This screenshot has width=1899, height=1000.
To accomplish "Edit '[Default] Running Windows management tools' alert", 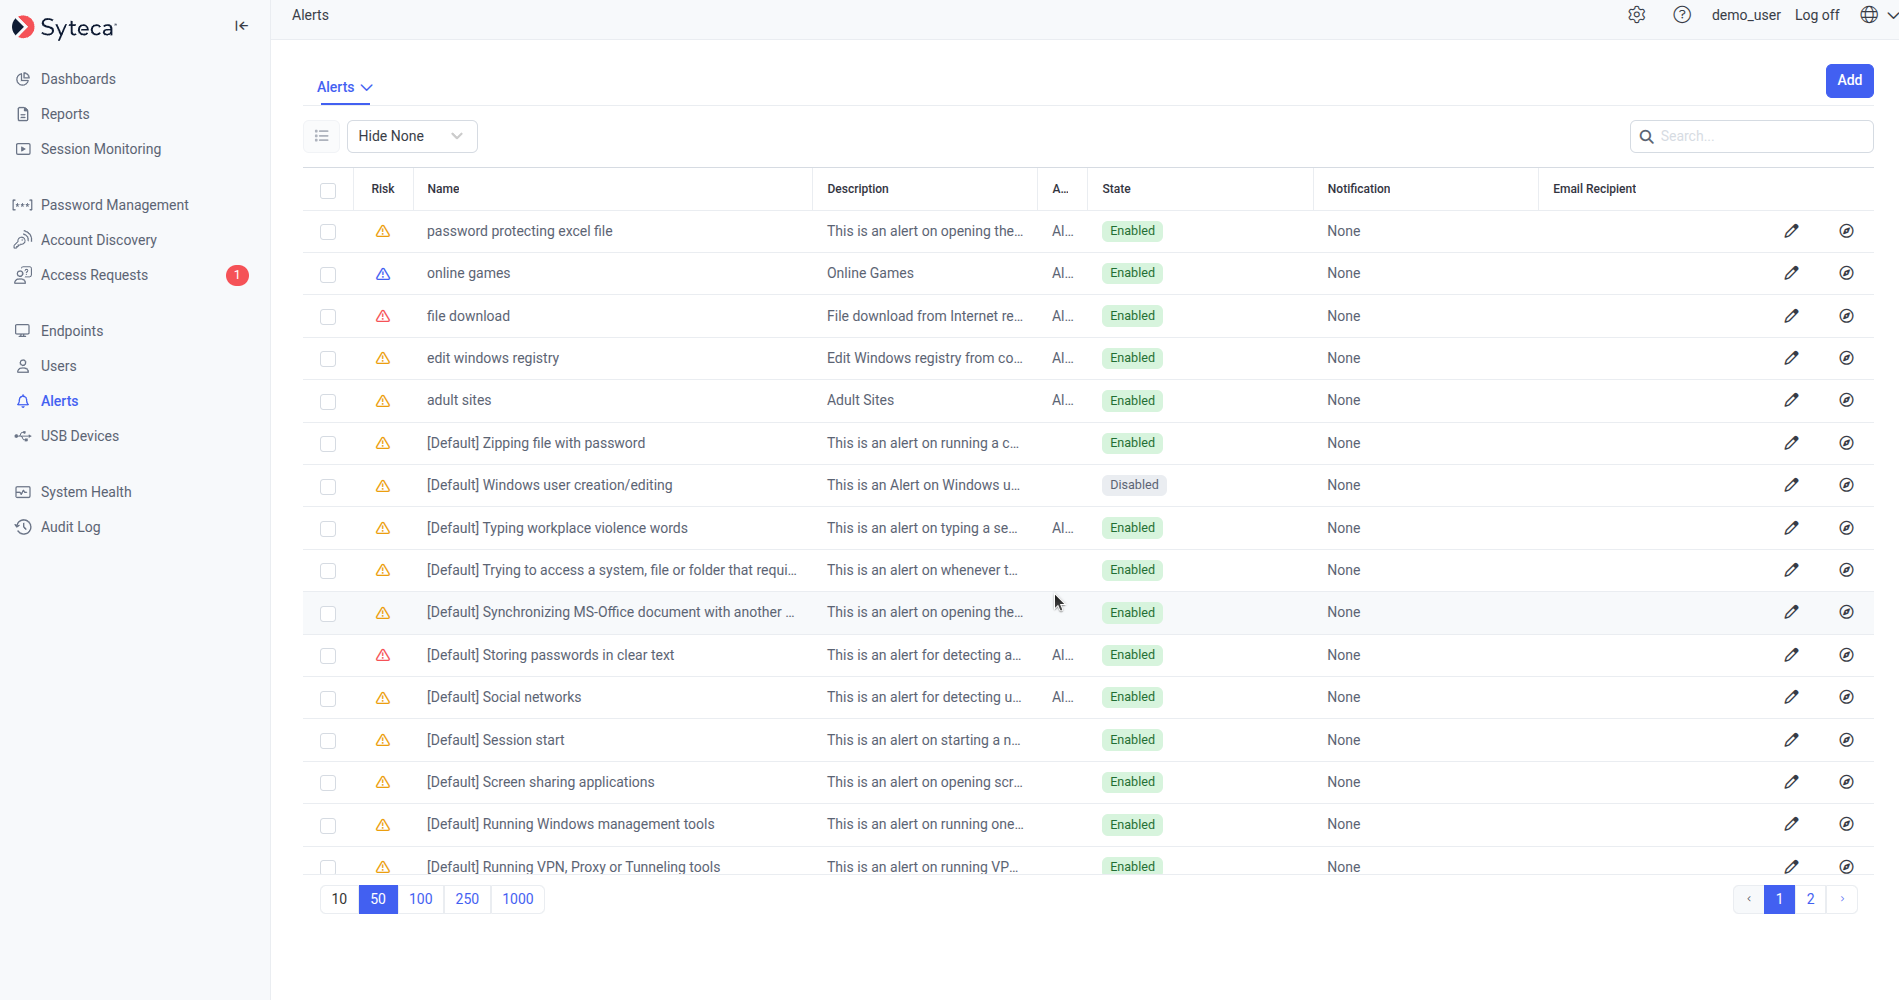I will pos(1791,824).
